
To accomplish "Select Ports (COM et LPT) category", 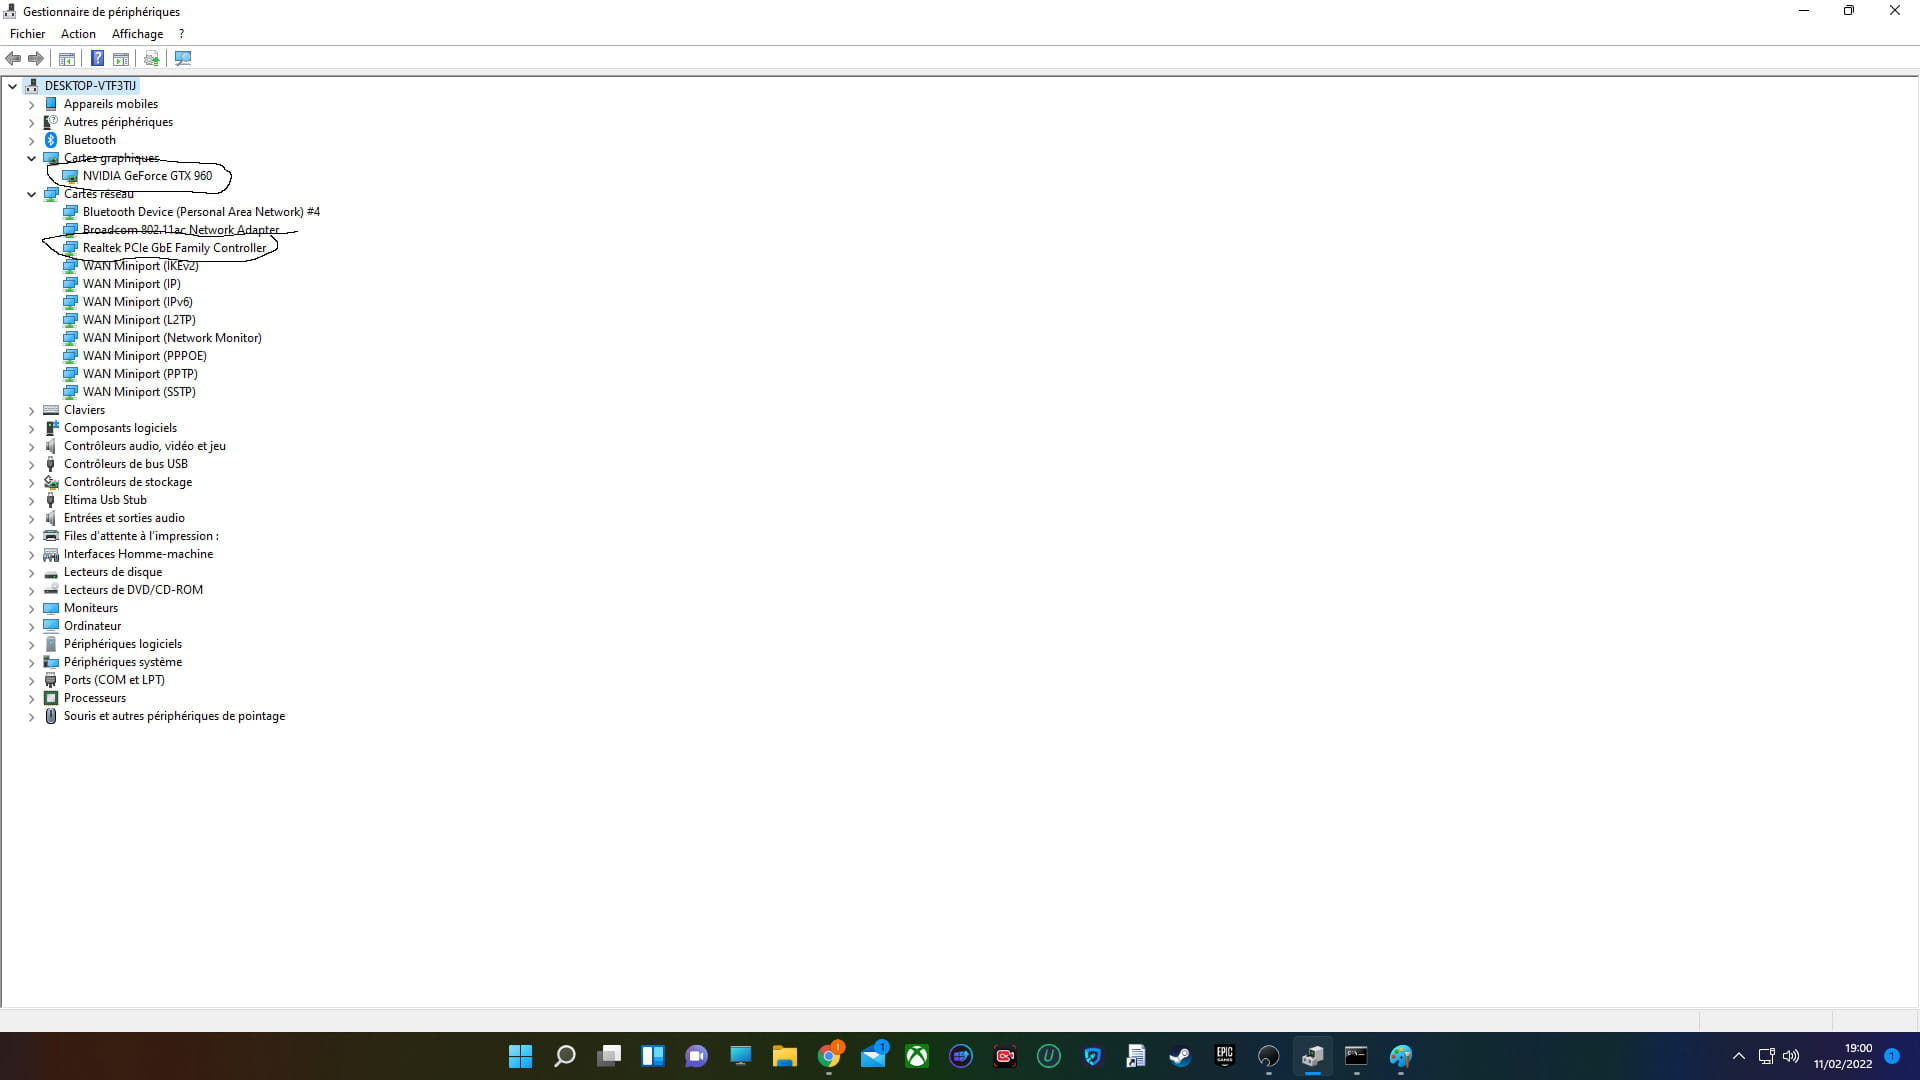I will (x=114, y=680).
